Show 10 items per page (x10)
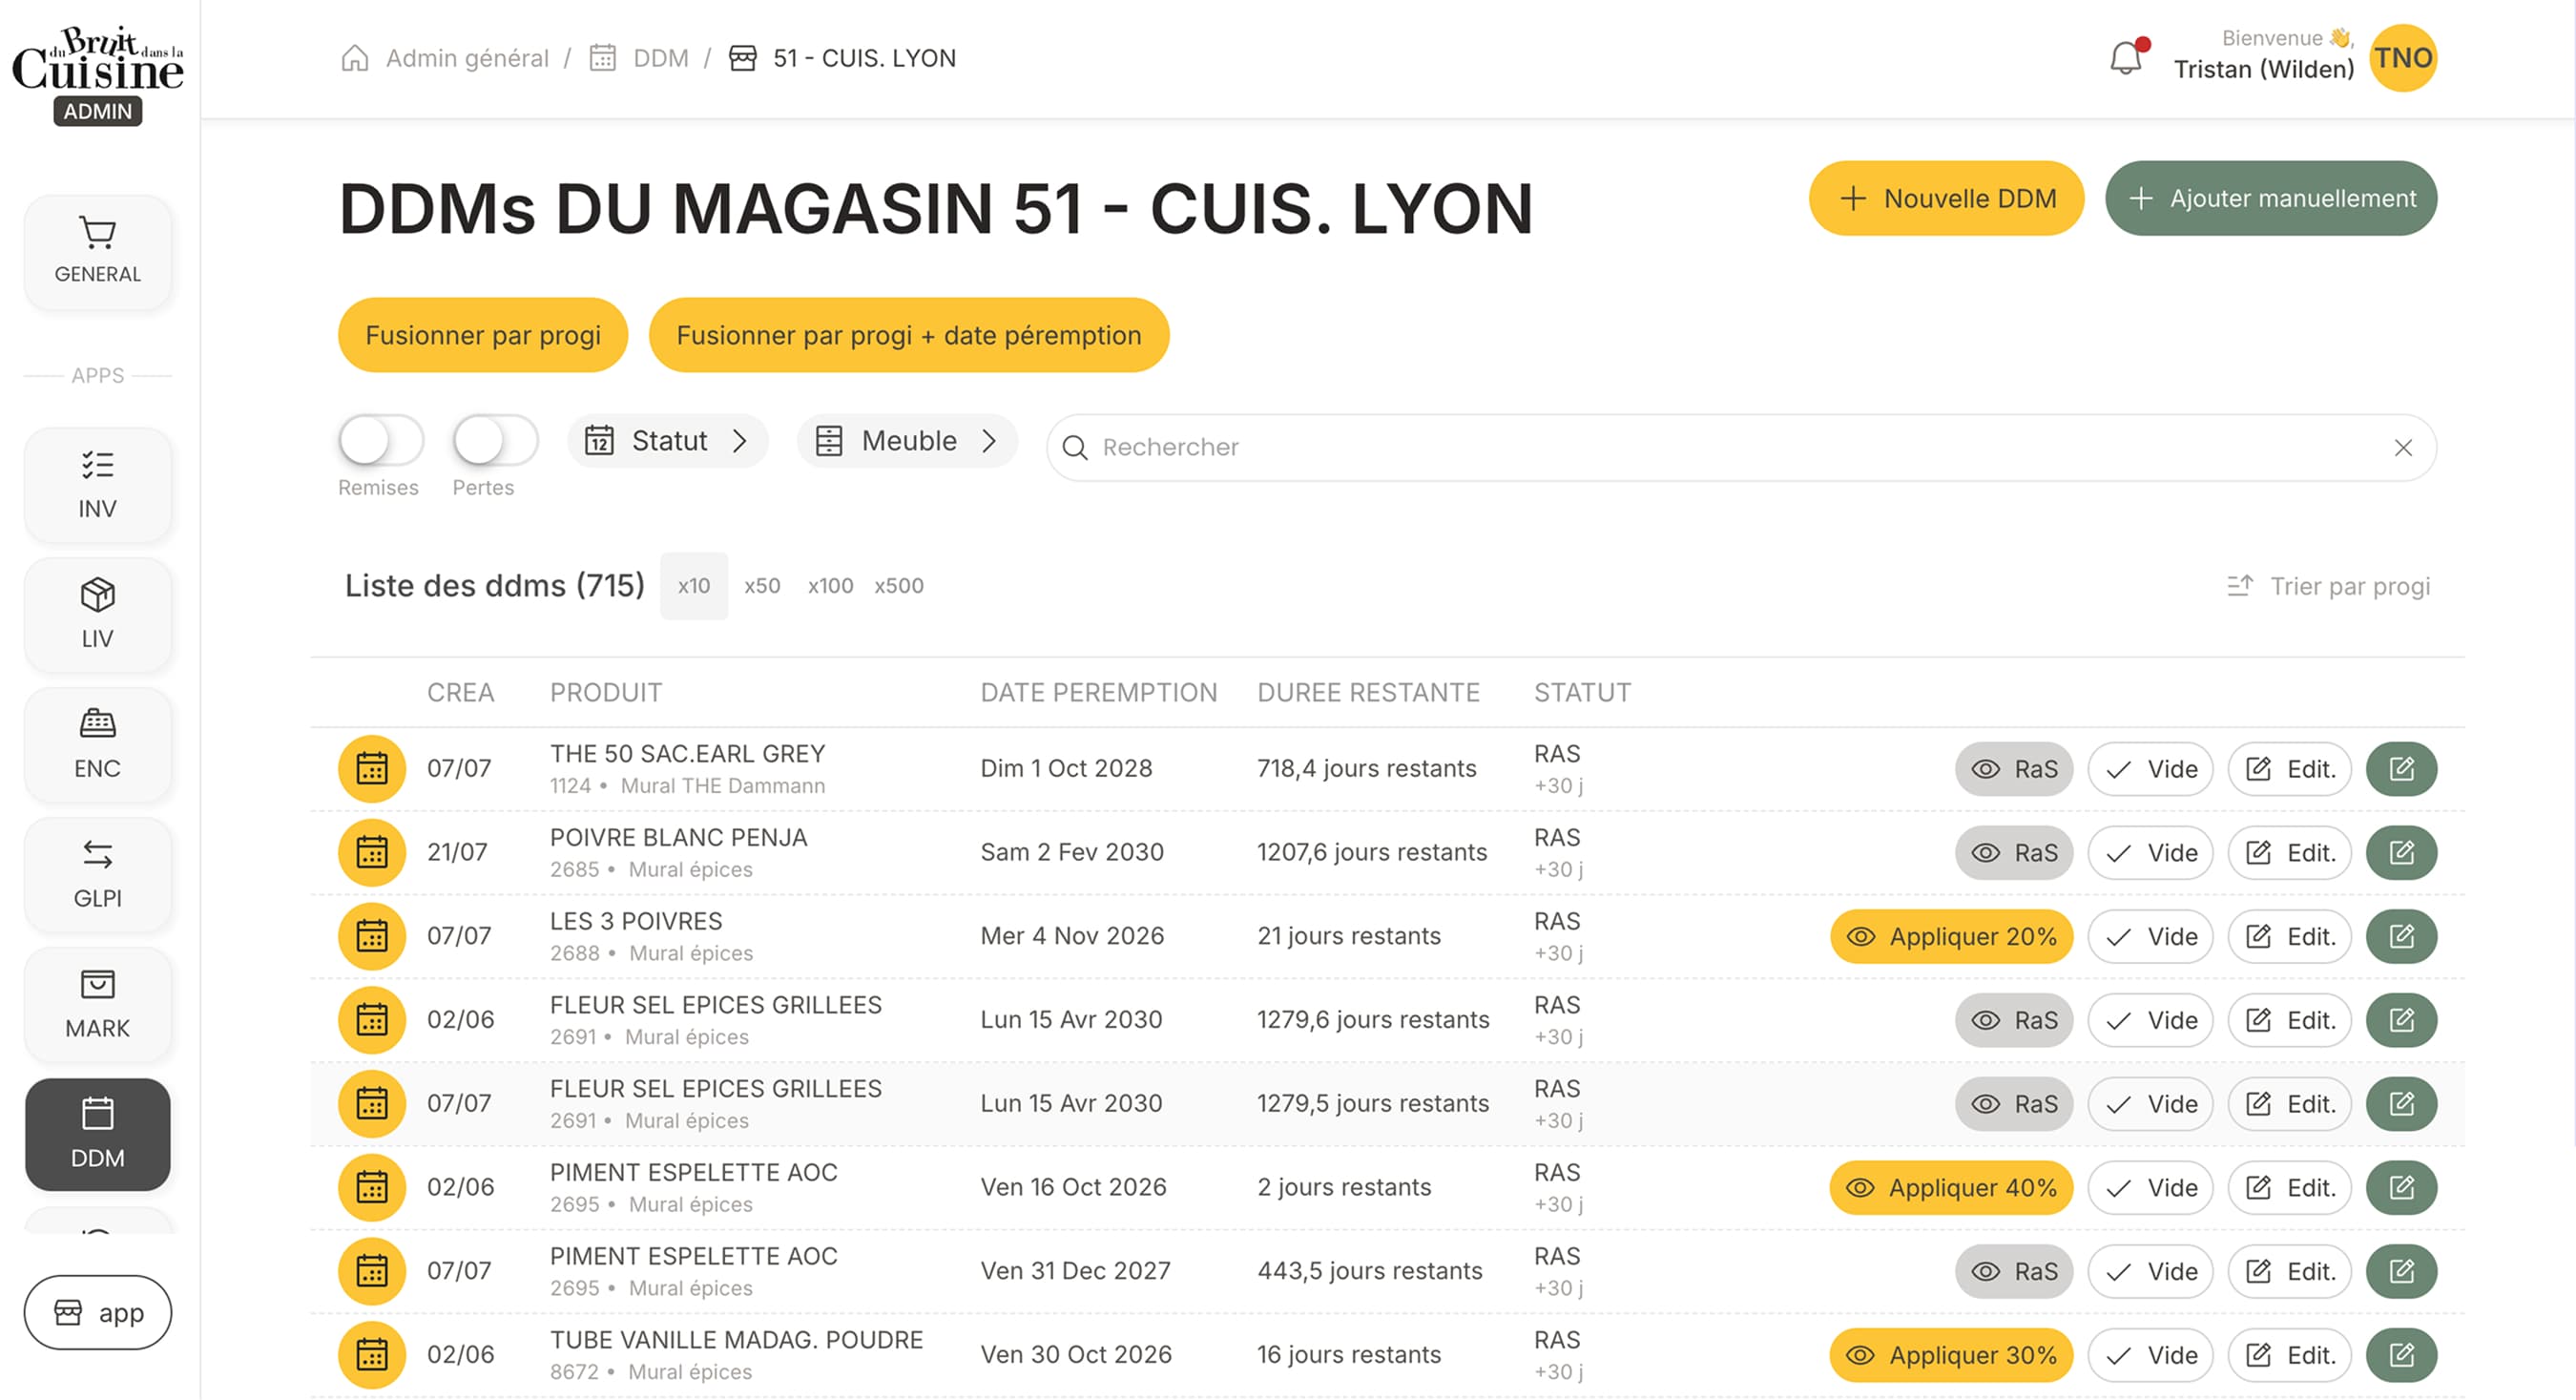2576x1400 pixels. click(x=694, y=586)
